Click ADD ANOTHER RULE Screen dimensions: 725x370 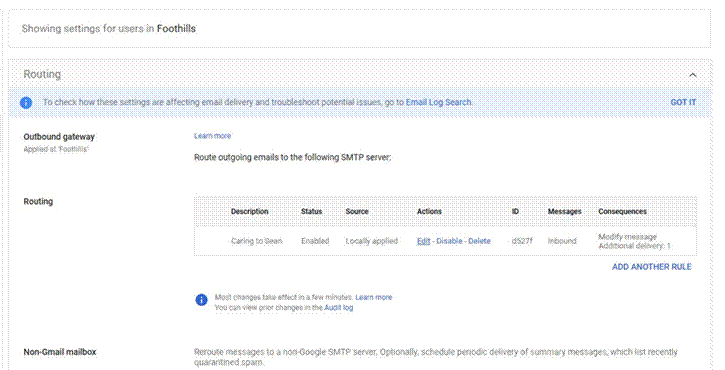(x=651, y=267)
